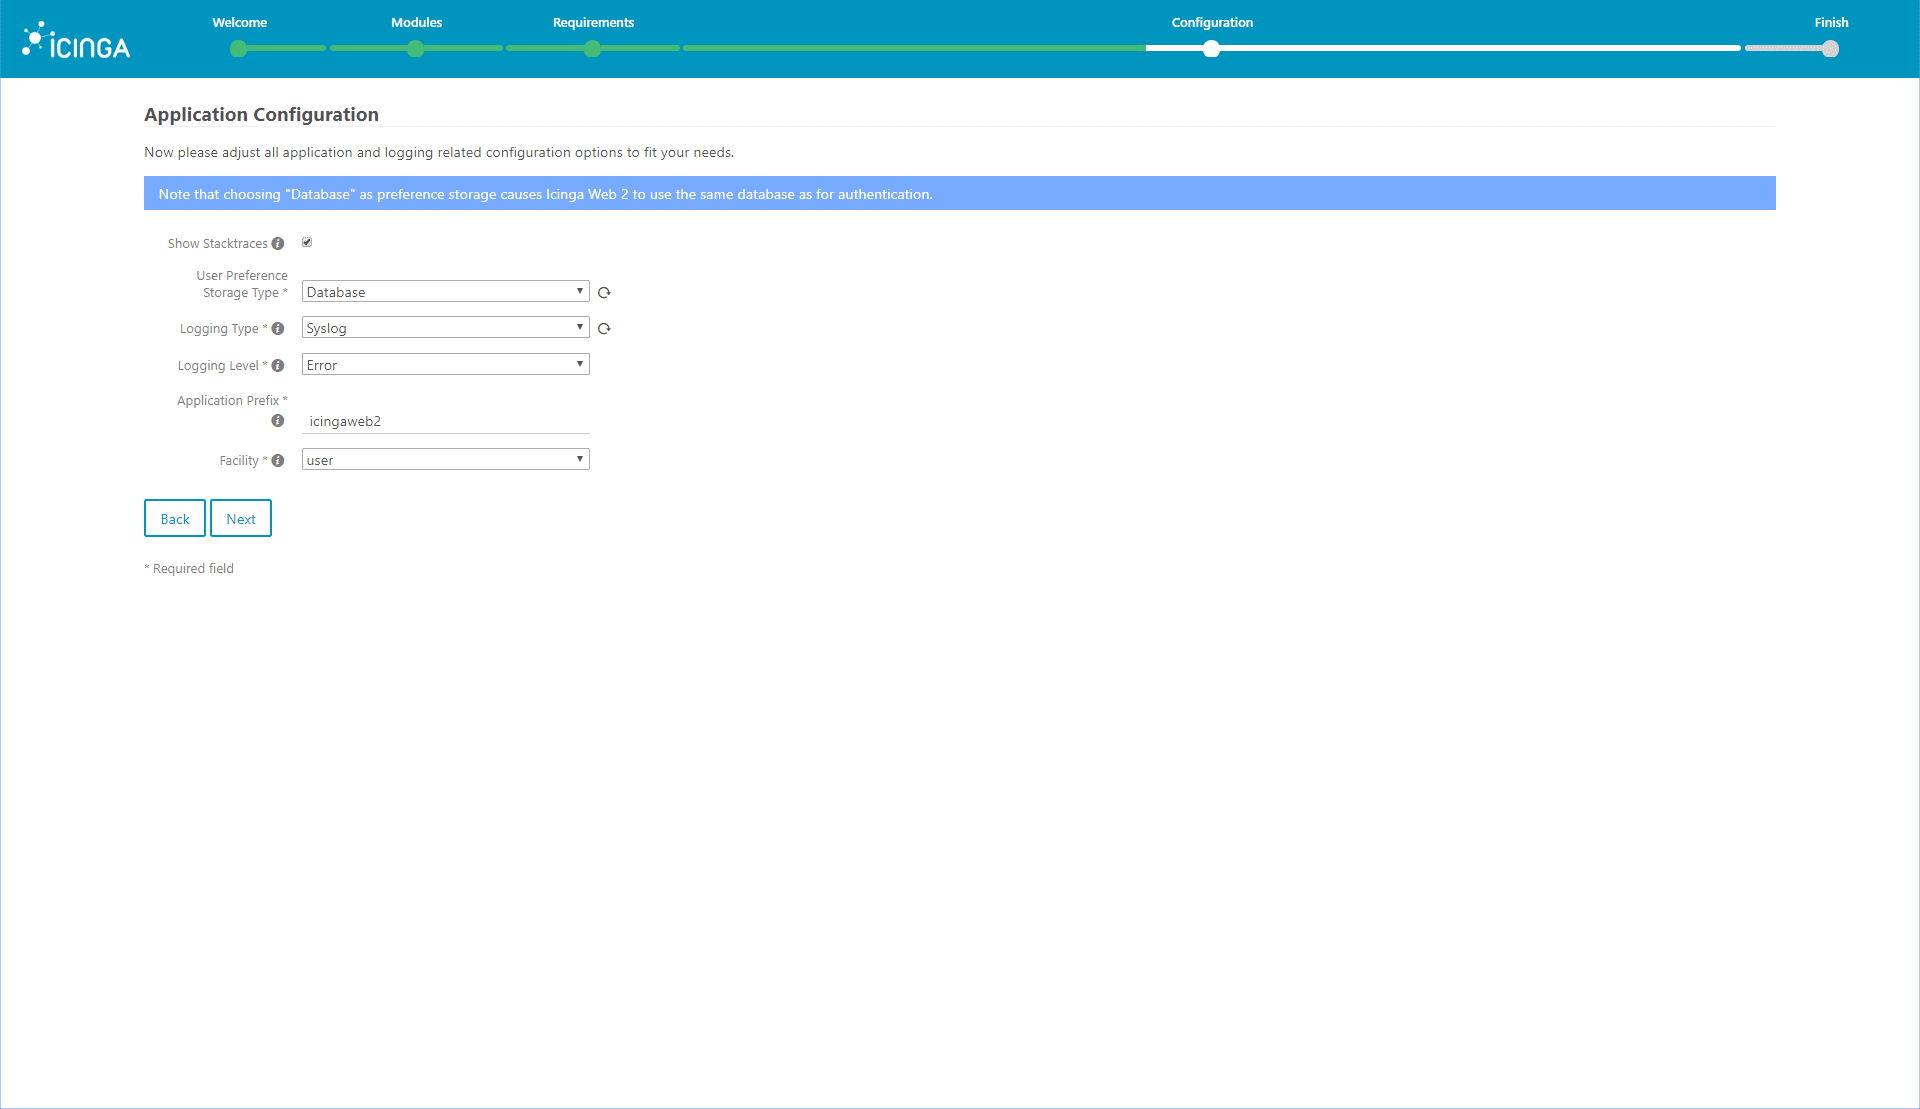1920x1109 pixels.
Task: Open info icon next to Facility
Action: pos(278,461)
